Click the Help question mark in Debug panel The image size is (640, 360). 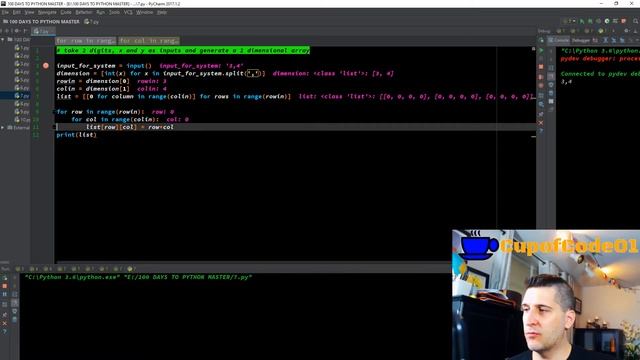541,130
